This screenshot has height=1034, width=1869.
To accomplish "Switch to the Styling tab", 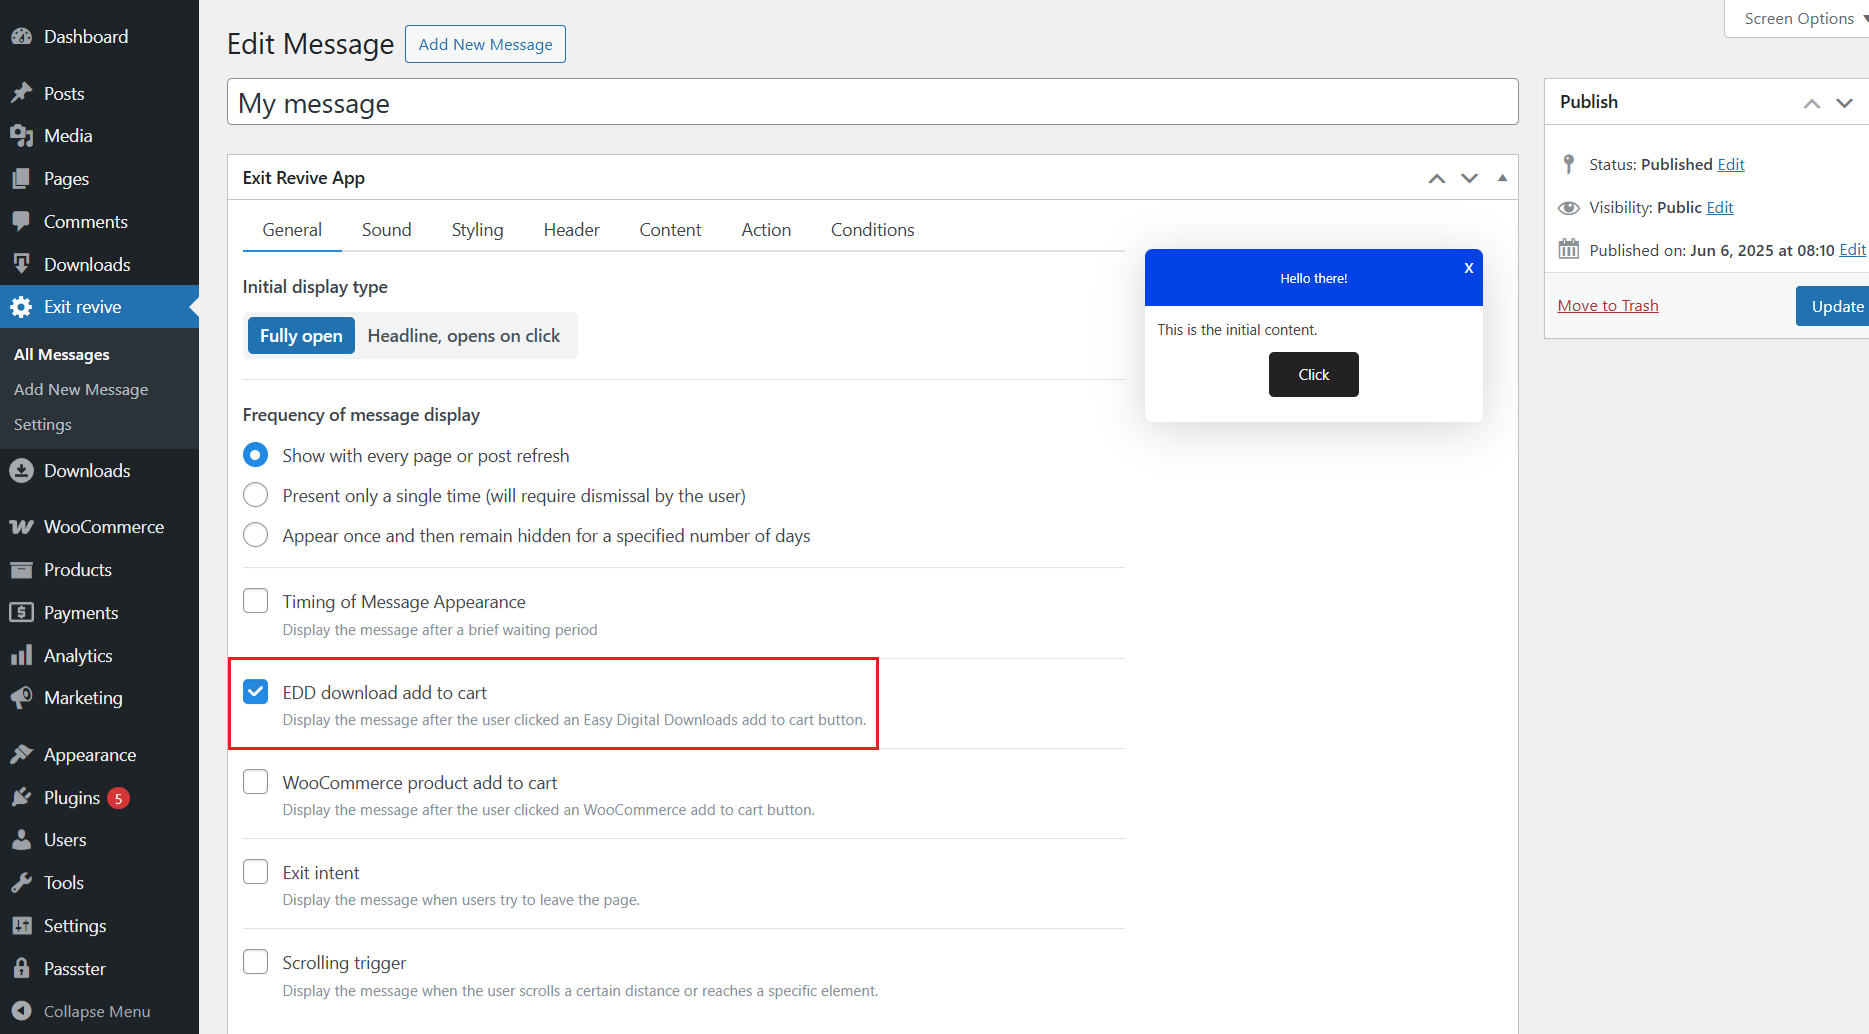I will 477,230.
